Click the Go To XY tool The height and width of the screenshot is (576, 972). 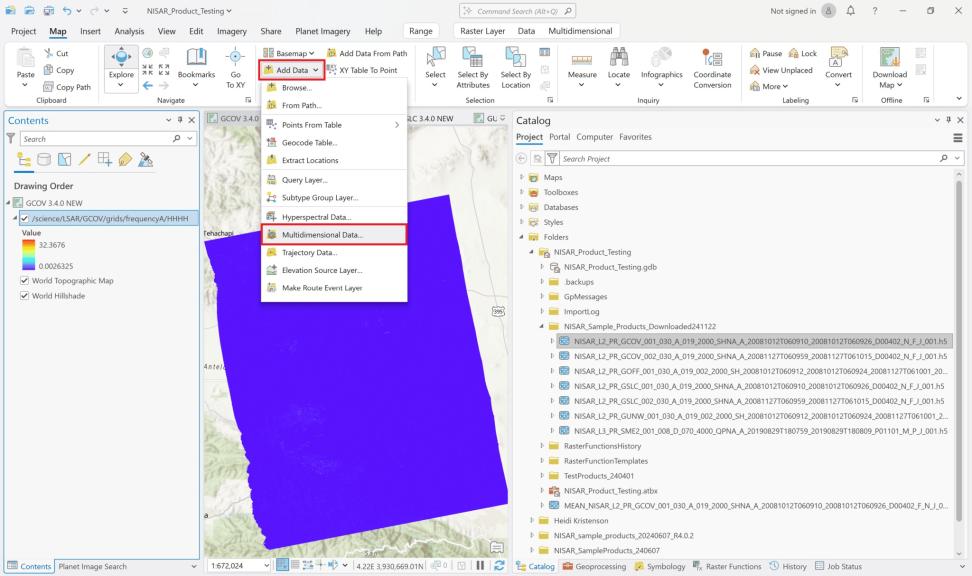click(235, 68)
